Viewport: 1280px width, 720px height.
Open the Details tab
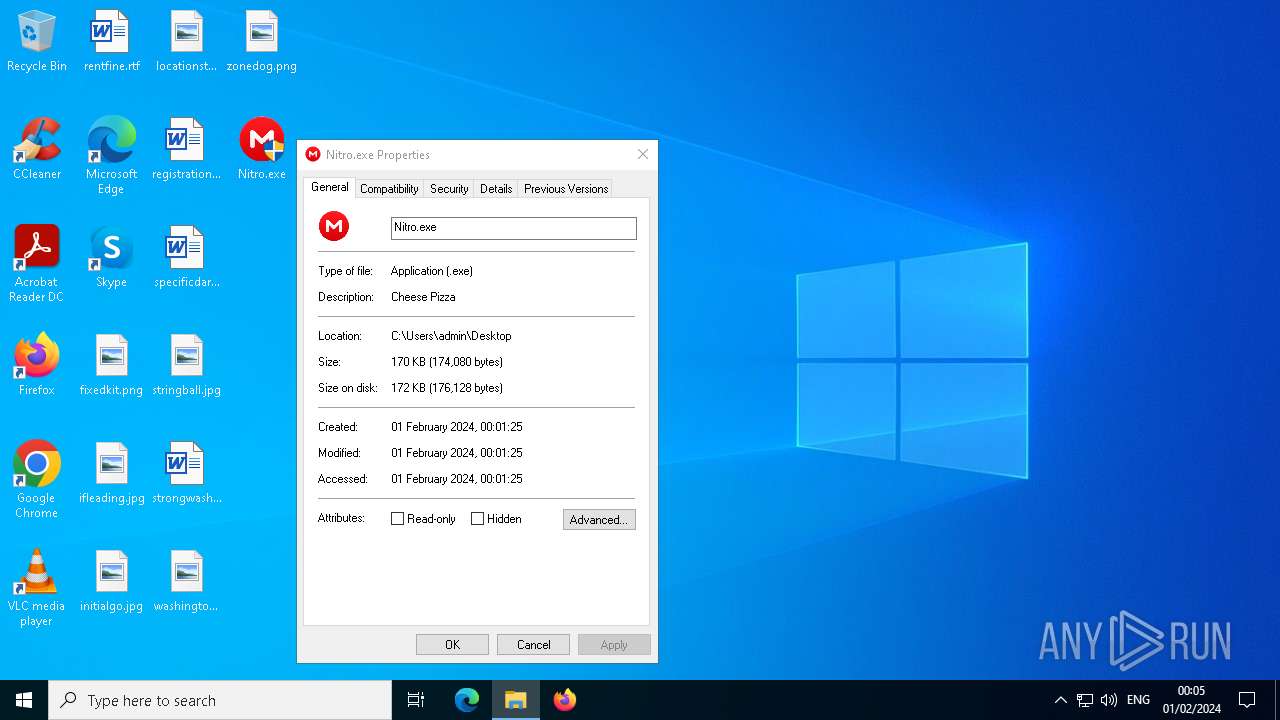tap(496, 189)
